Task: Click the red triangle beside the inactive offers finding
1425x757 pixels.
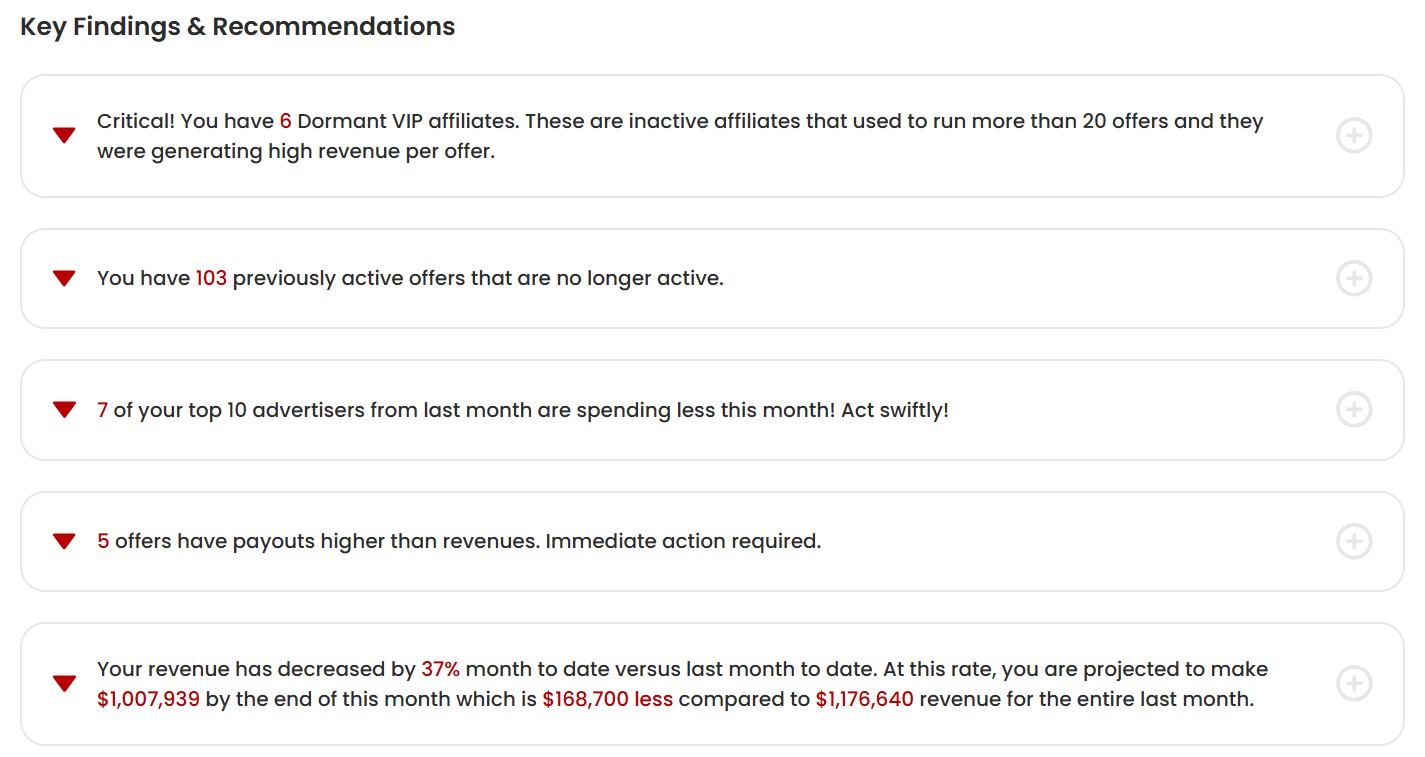Action: 64,278
